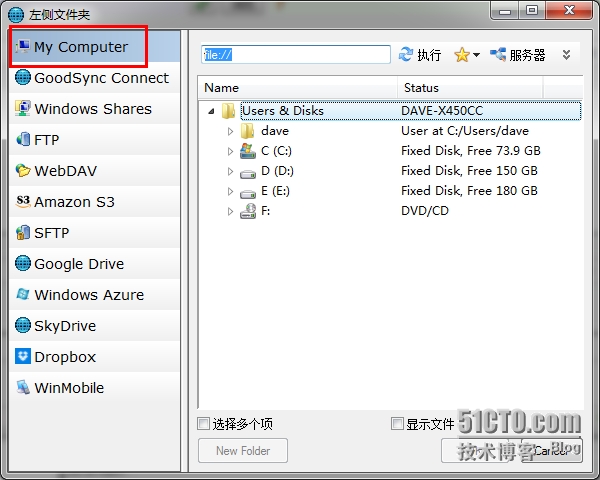Expand the dave user folder
This screenshot has height=480, width=600.
point(230,131)
